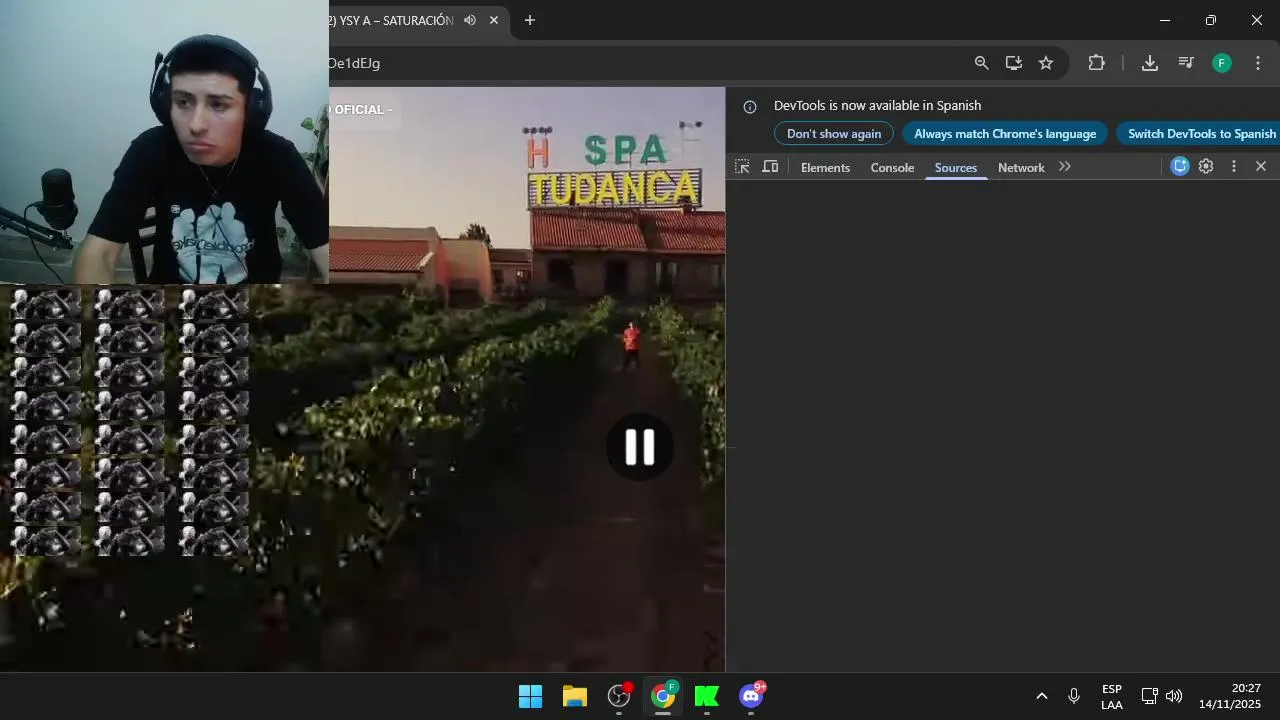Open DevTools settings gear

[x=1206, y=167]
